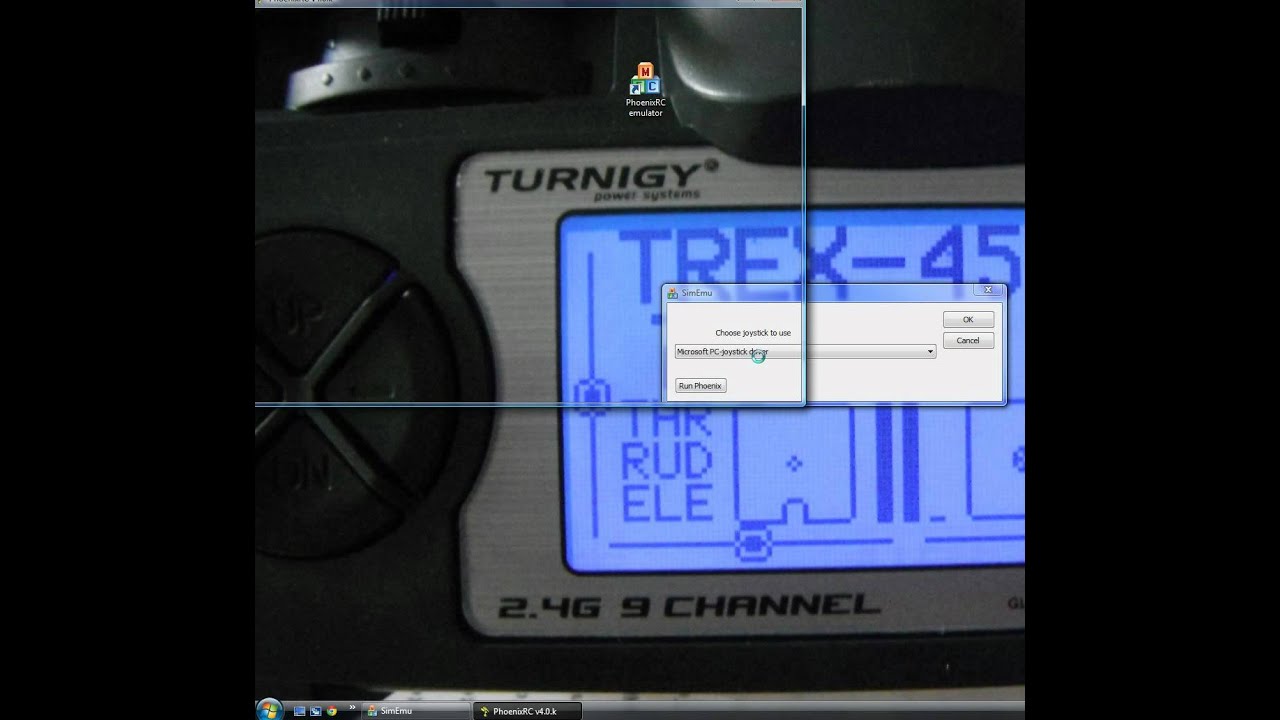Open the Windows Start menu
Screen dimensions: 1280x720
pyautogui.click(x=269, y=710)
